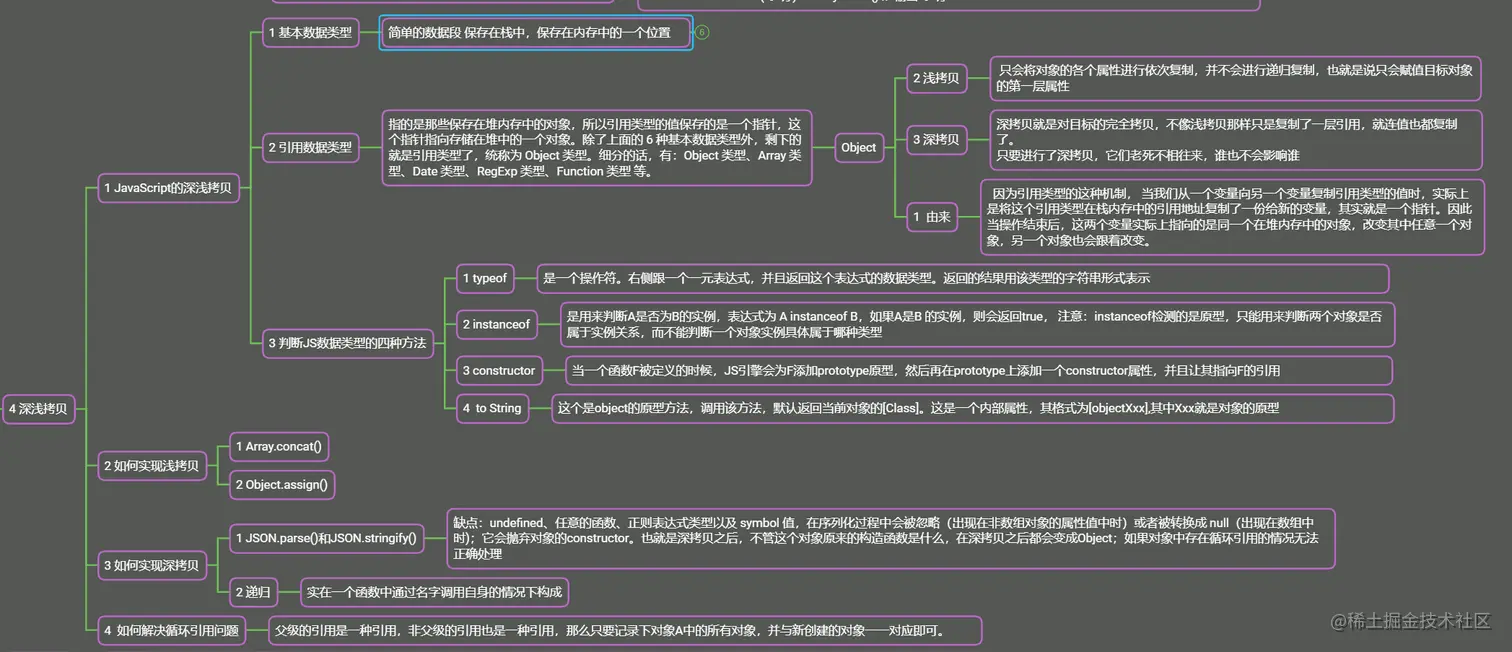Select node "2 Object.assign()"
This screenshot has width=1512, height=652.
(282, 485)
